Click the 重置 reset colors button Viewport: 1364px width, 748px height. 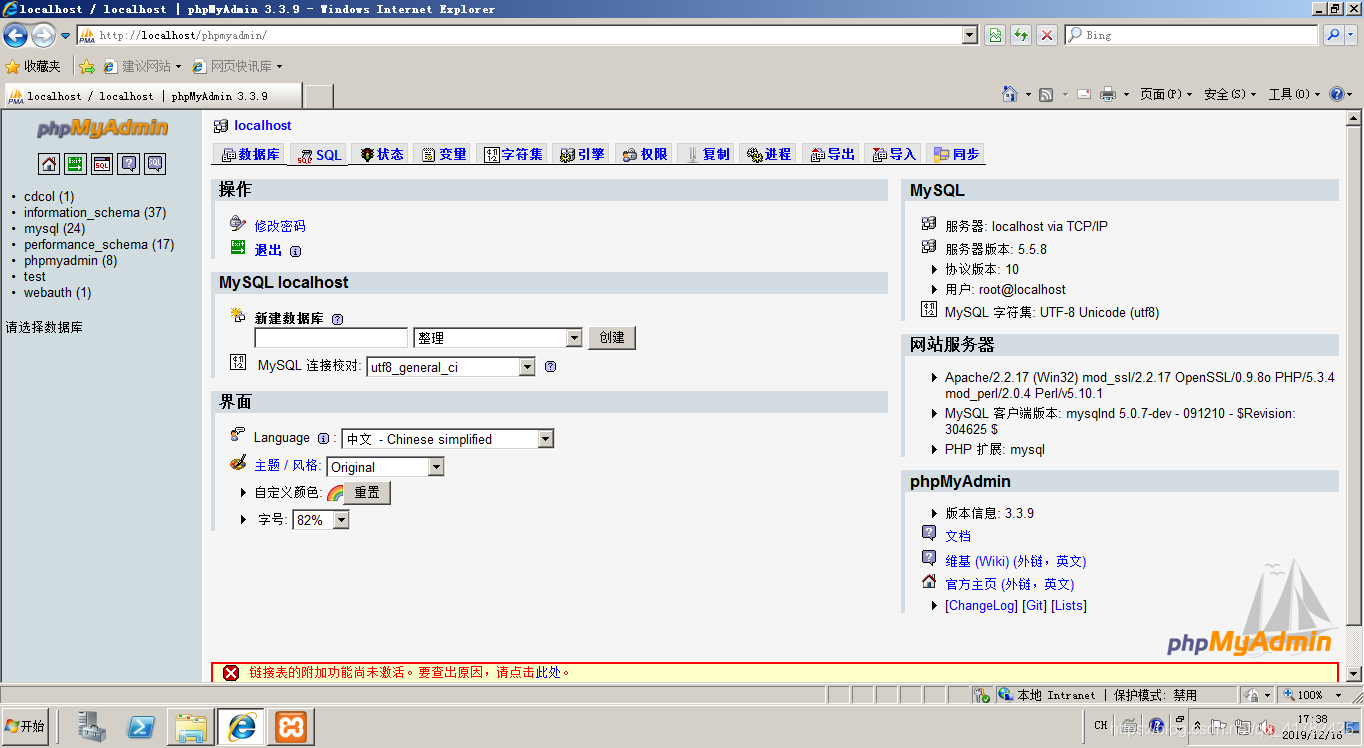[367, 493]
